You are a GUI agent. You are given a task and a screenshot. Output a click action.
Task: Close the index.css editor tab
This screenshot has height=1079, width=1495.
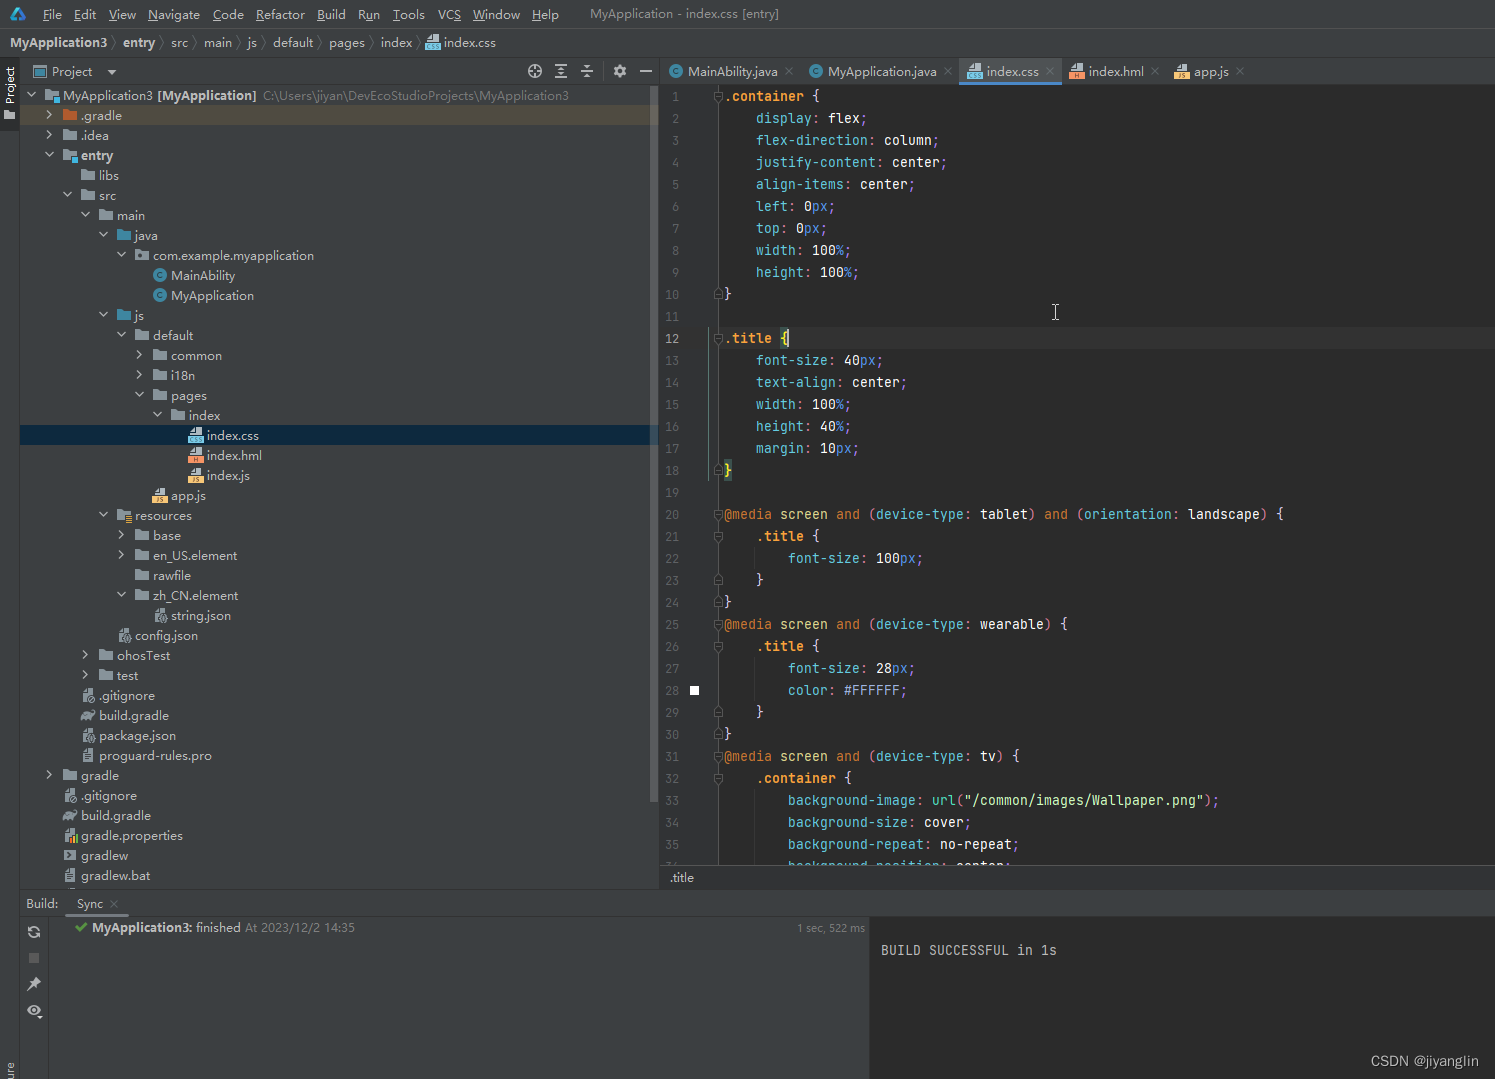1050,71
